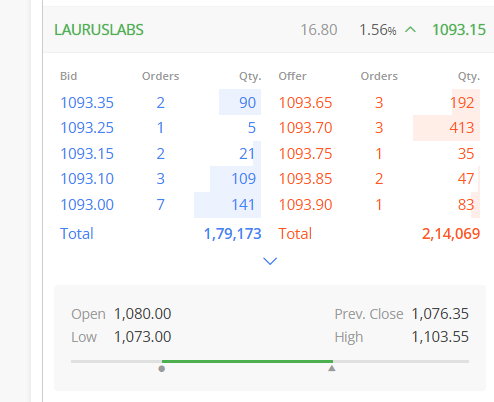
Task: Select last traded price 1093.15 in header
Action: click(459, 30)
